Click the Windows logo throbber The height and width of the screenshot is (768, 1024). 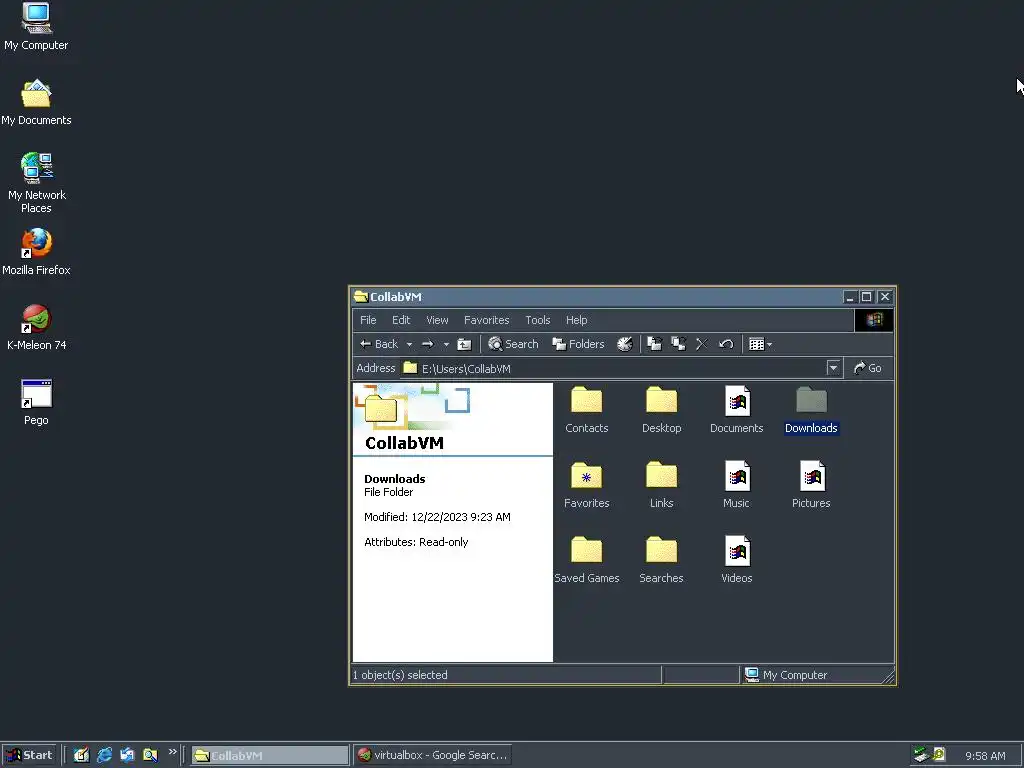874,320
